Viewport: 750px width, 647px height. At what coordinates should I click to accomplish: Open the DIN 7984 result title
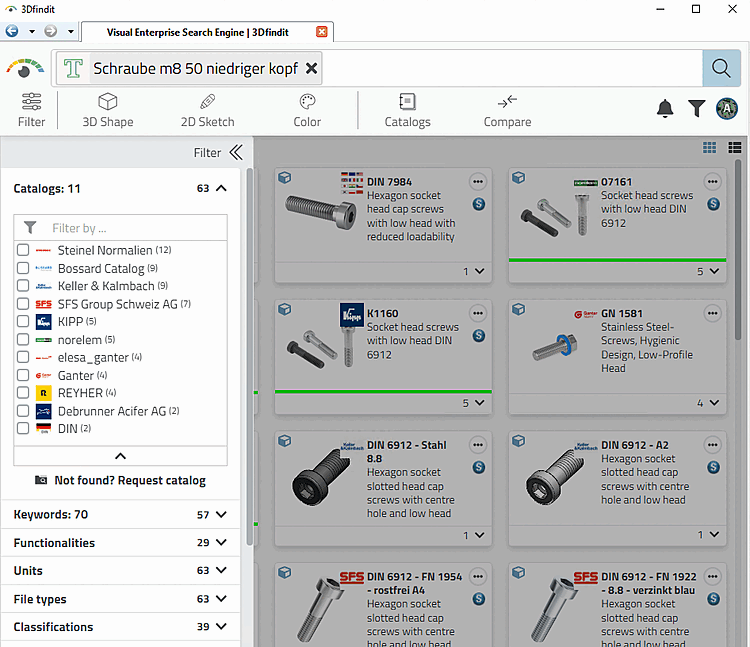[x=389, y=182]
